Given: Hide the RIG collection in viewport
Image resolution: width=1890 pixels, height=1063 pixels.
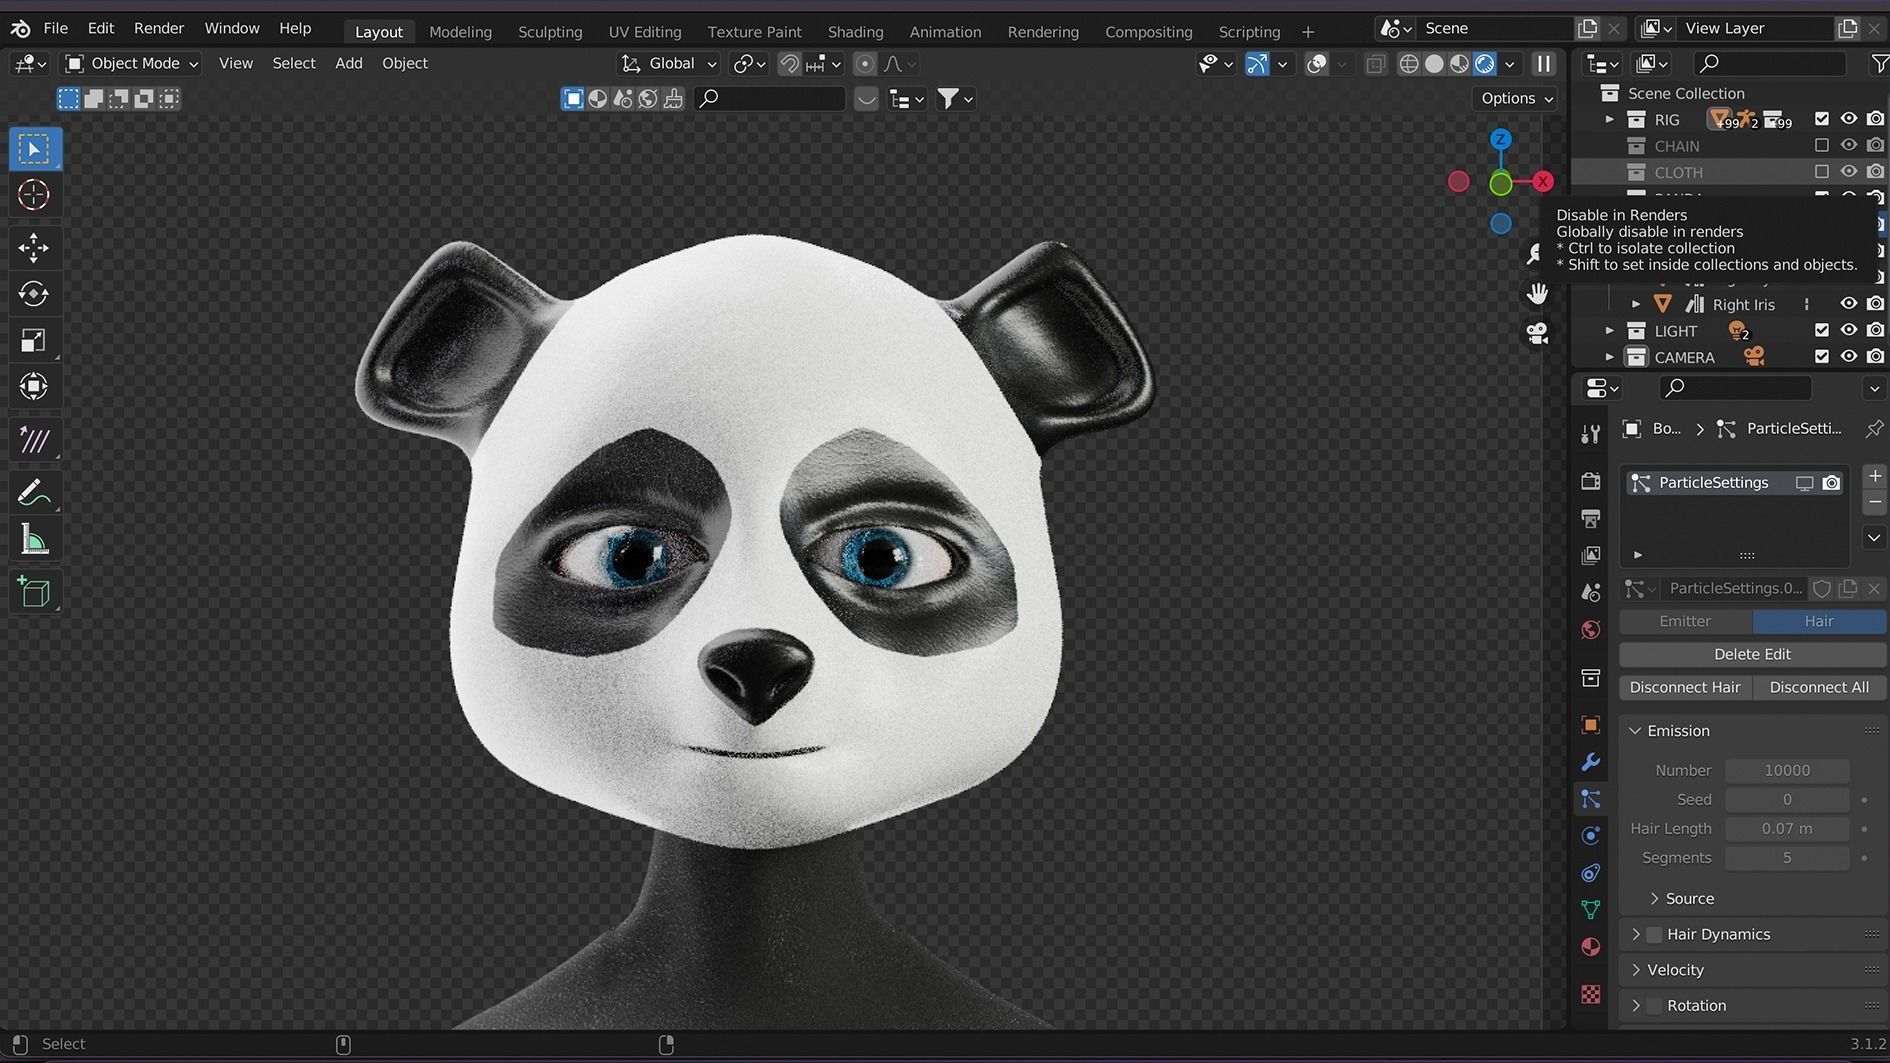Looking at the screenshot, I should [x=1849, y=119].
